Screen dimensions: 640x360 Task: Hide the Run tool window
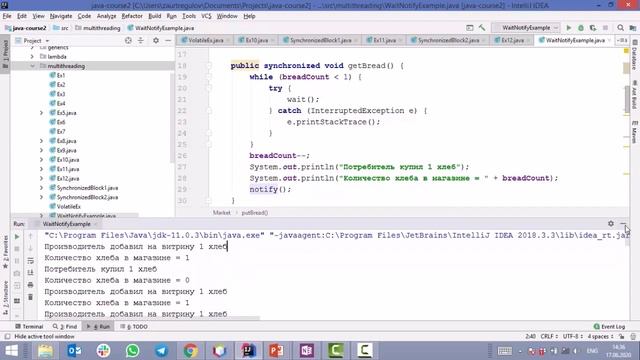(x=623, y=223)
